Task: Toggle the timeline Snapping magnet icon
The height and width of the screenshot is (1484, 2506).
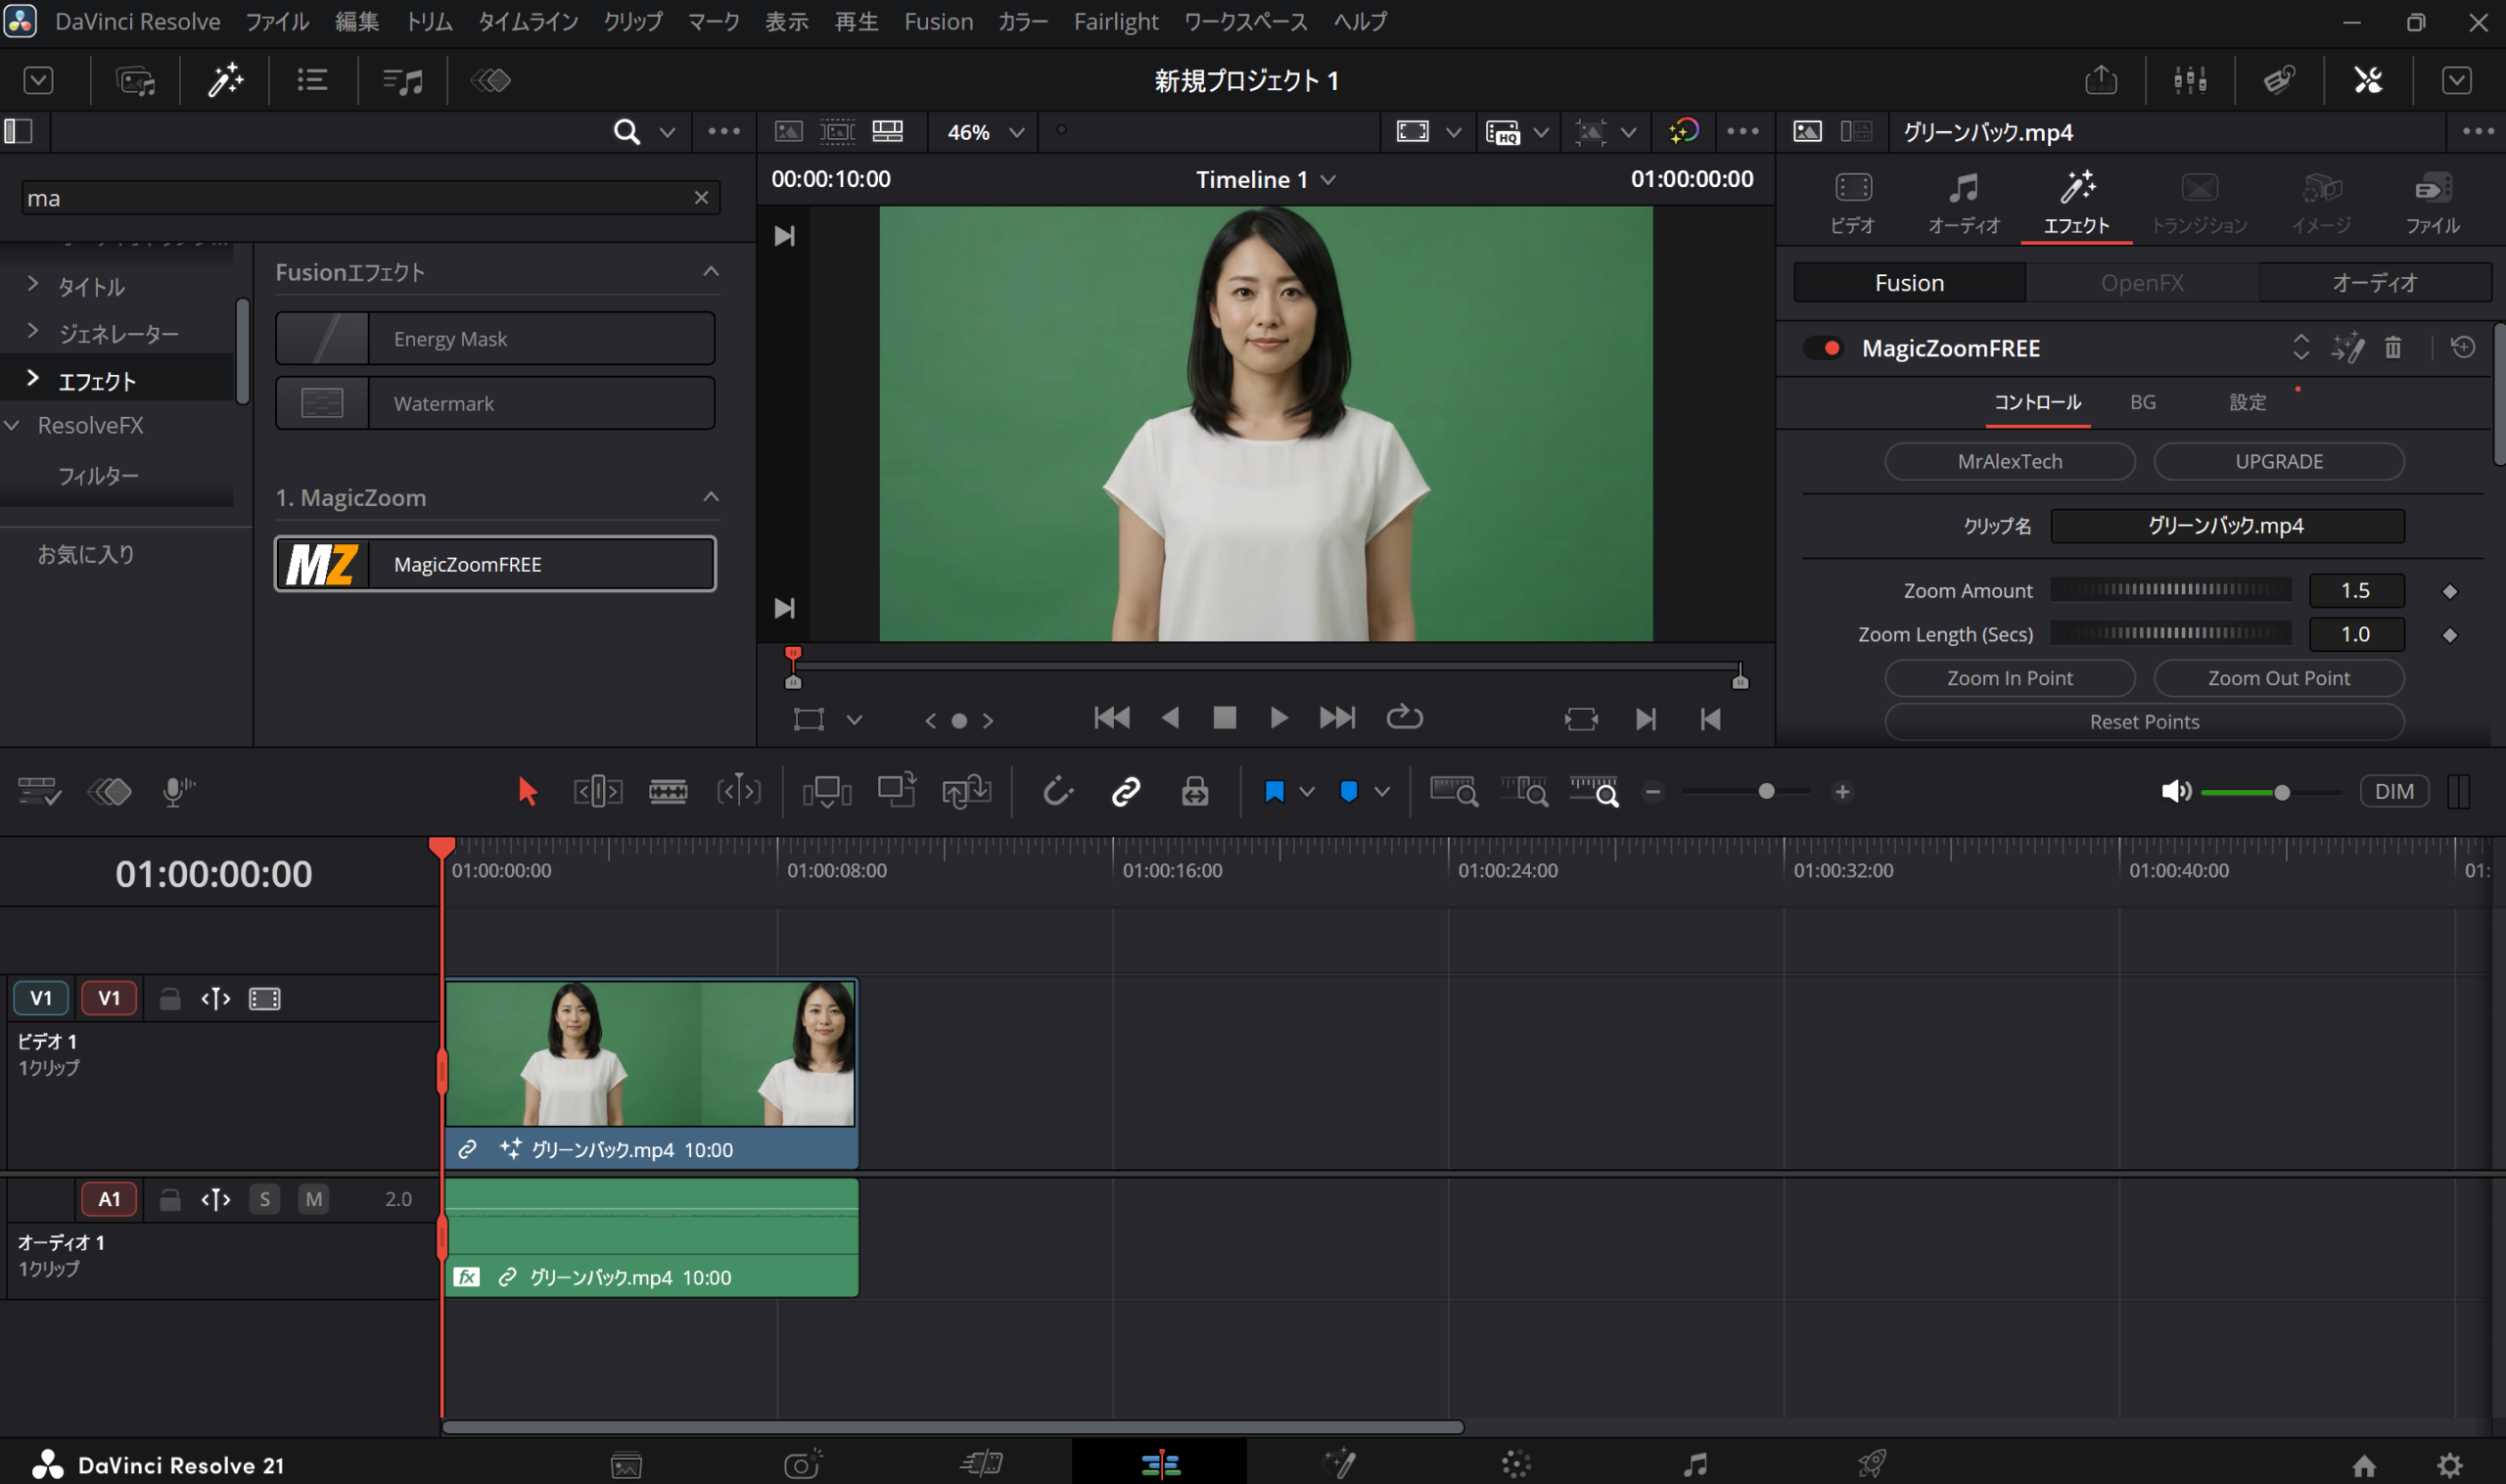Action: pos(1057,792)
